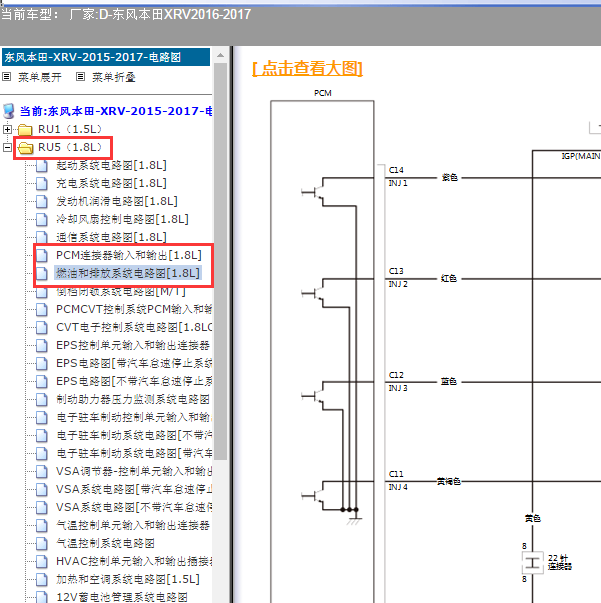This screenshot has height=603, width=601.
Task: Click document icon beside 充电系统电路图[1.8L]
Action: pyautogui.click(x=42, y=184)
